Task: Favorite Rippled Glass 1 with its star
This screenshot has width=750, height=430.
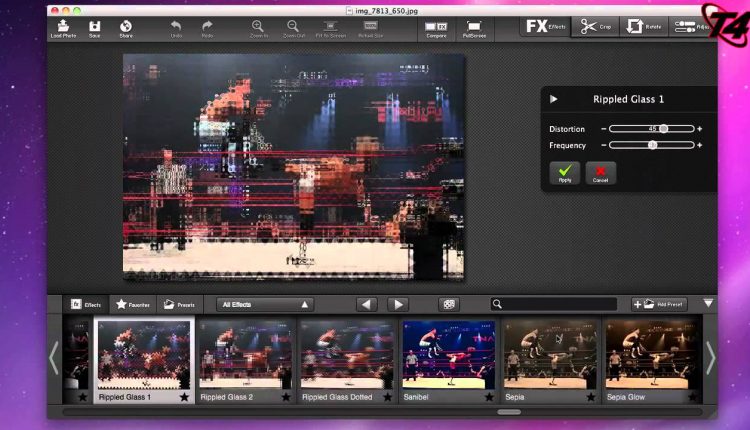Action: point(184,397)
